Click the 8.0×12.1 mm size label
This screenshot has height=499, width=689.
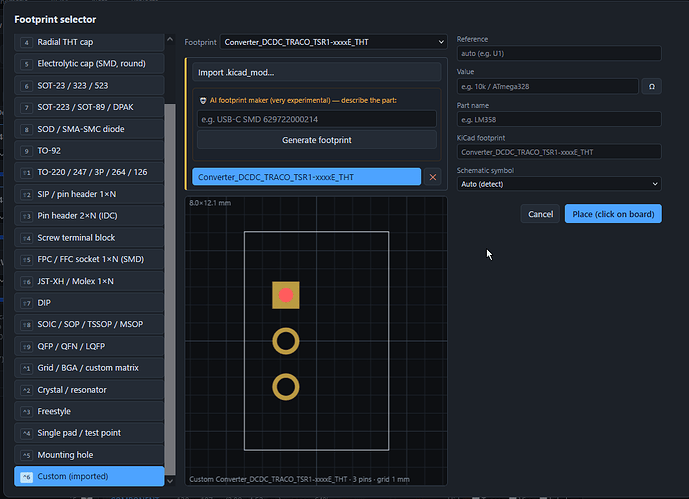coord(210,203)
